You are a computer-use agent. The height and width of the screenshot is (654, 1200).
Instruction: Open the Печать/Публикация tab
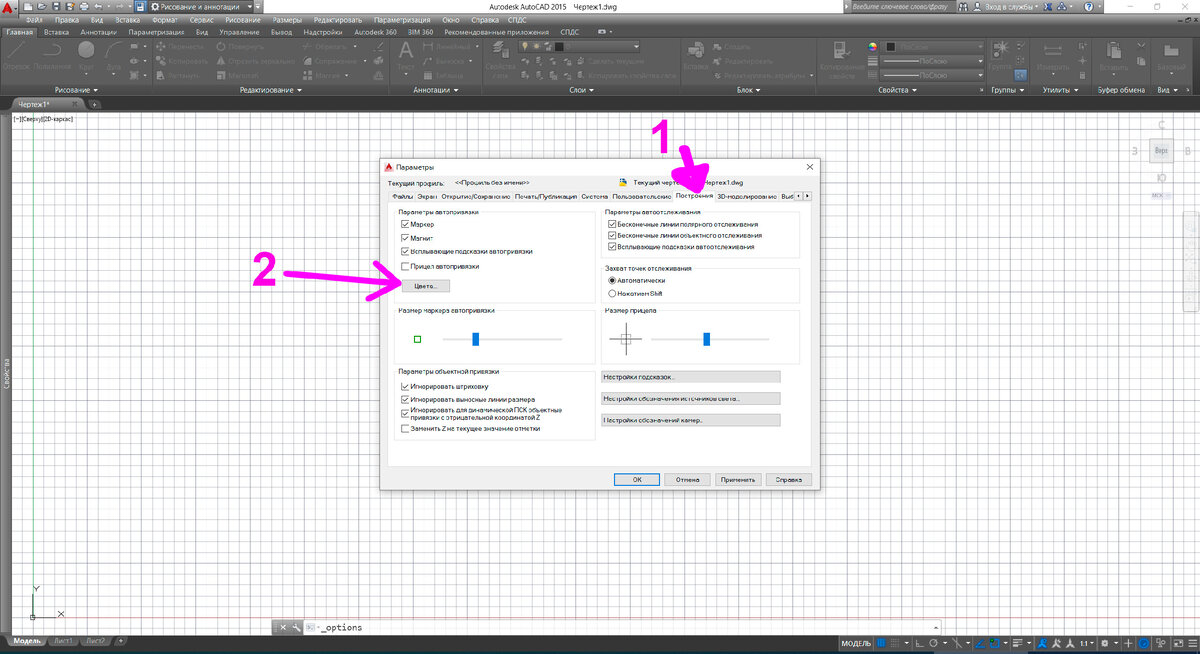tap(546, 196)
